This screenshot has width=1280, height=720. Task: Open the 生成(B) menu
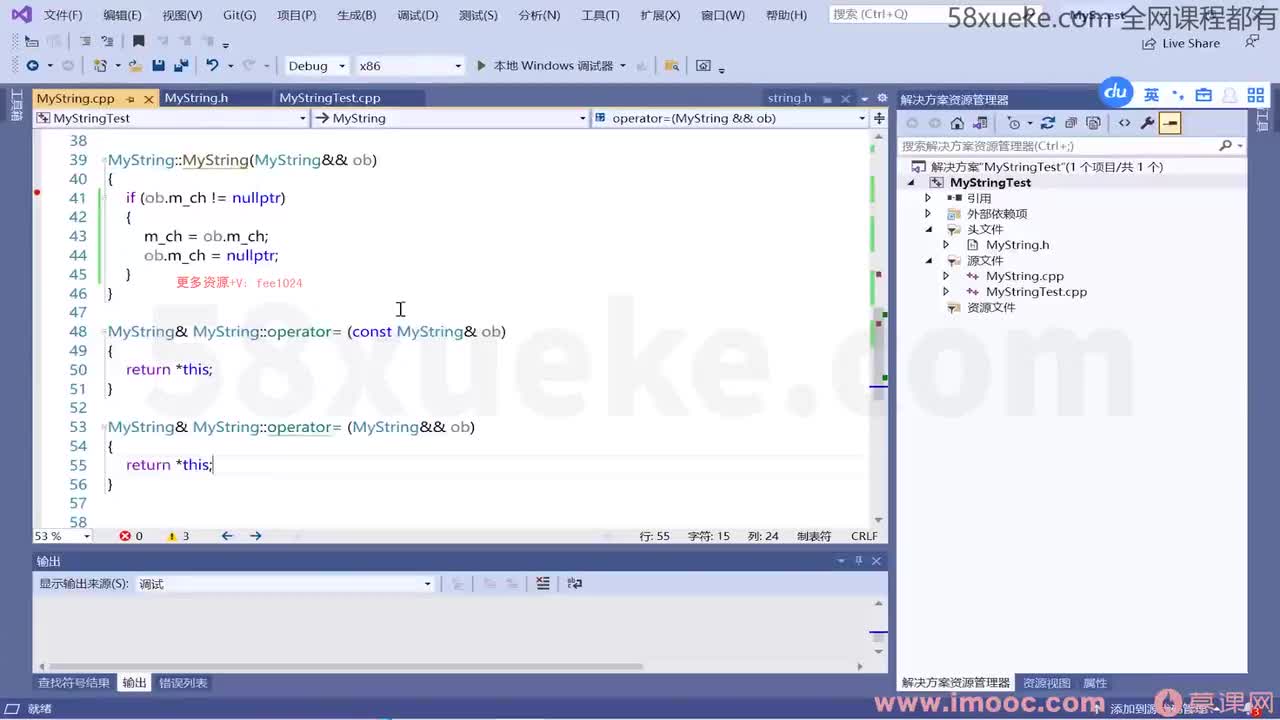pos(356,15)
